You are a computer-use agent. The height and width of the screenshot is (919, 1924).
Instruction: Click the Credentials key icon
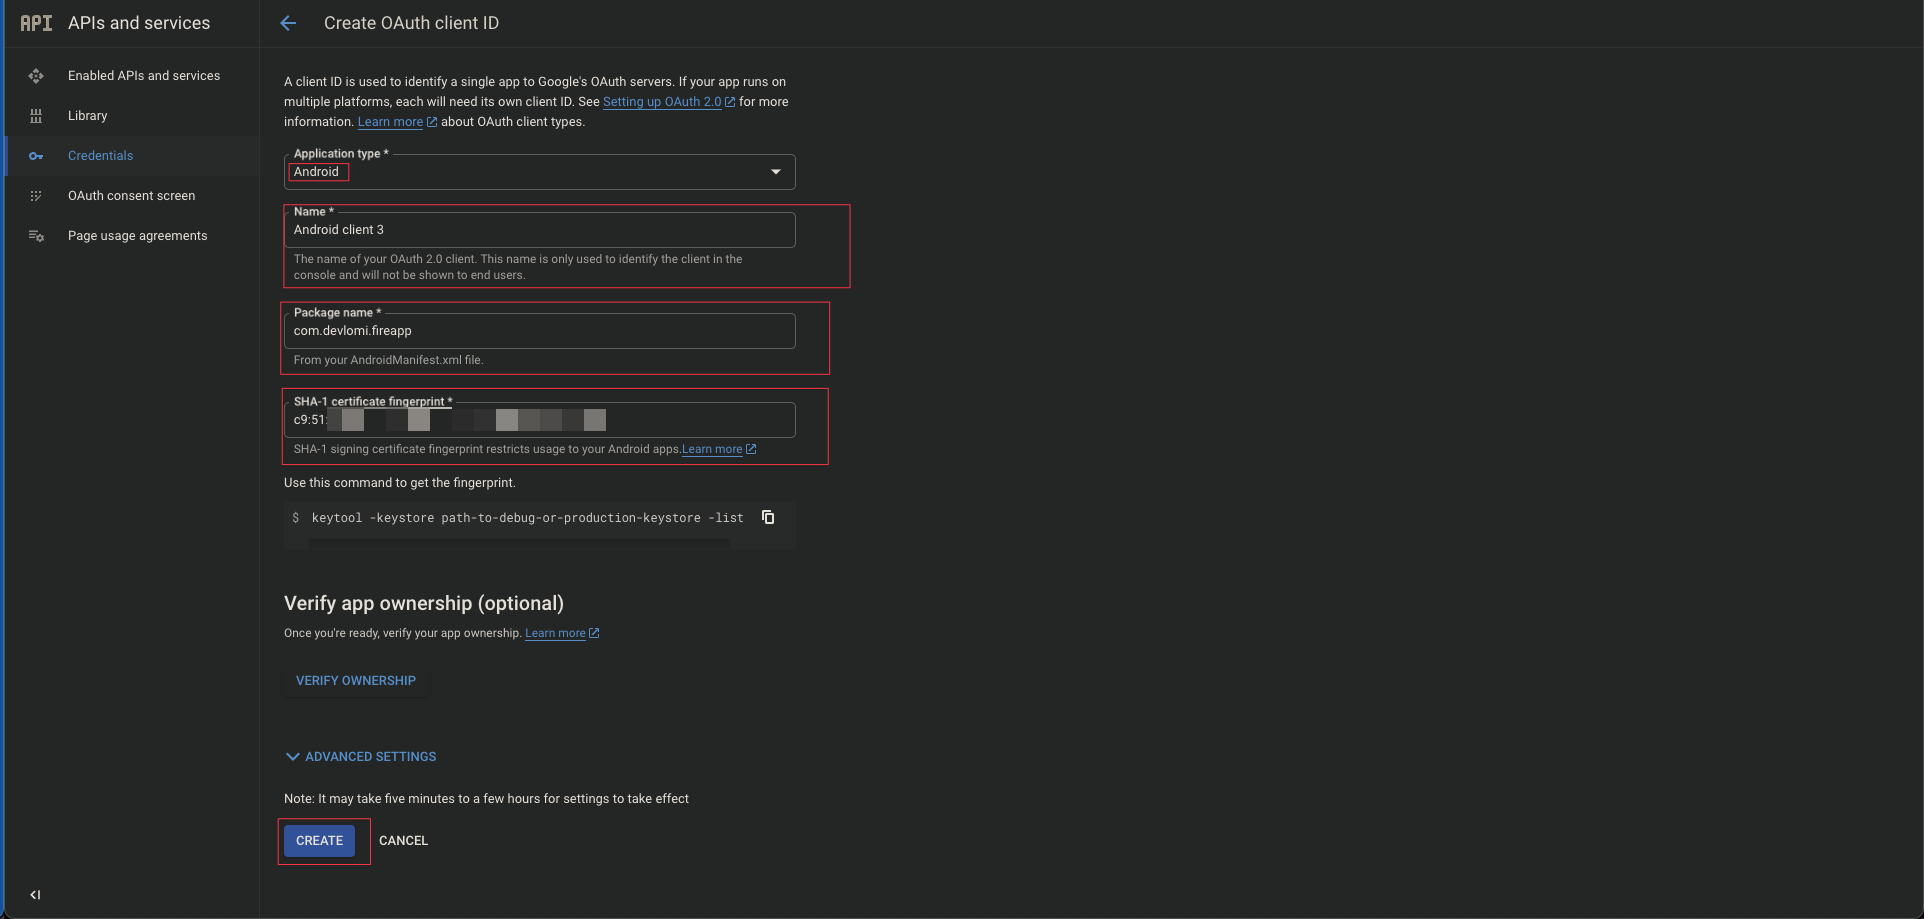coord(36,156)
